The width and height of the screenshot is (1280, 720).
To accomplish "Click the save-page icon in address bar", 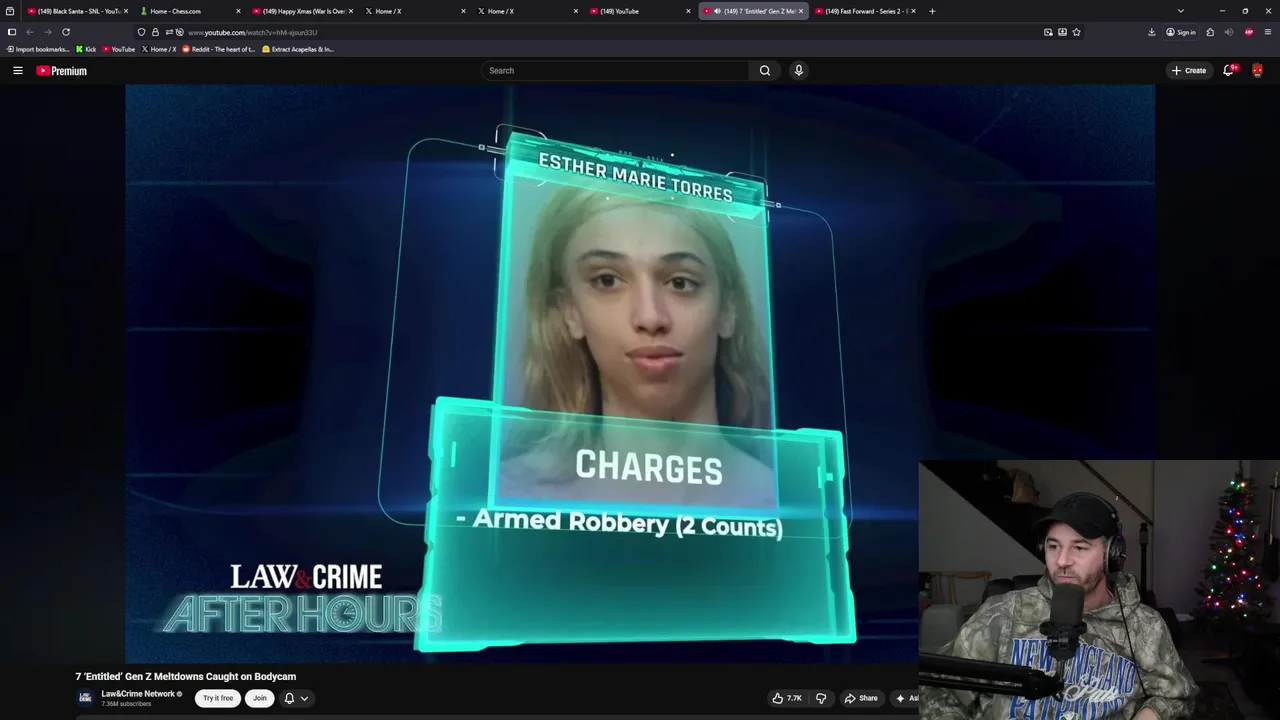I will (x=1062, y=32).
